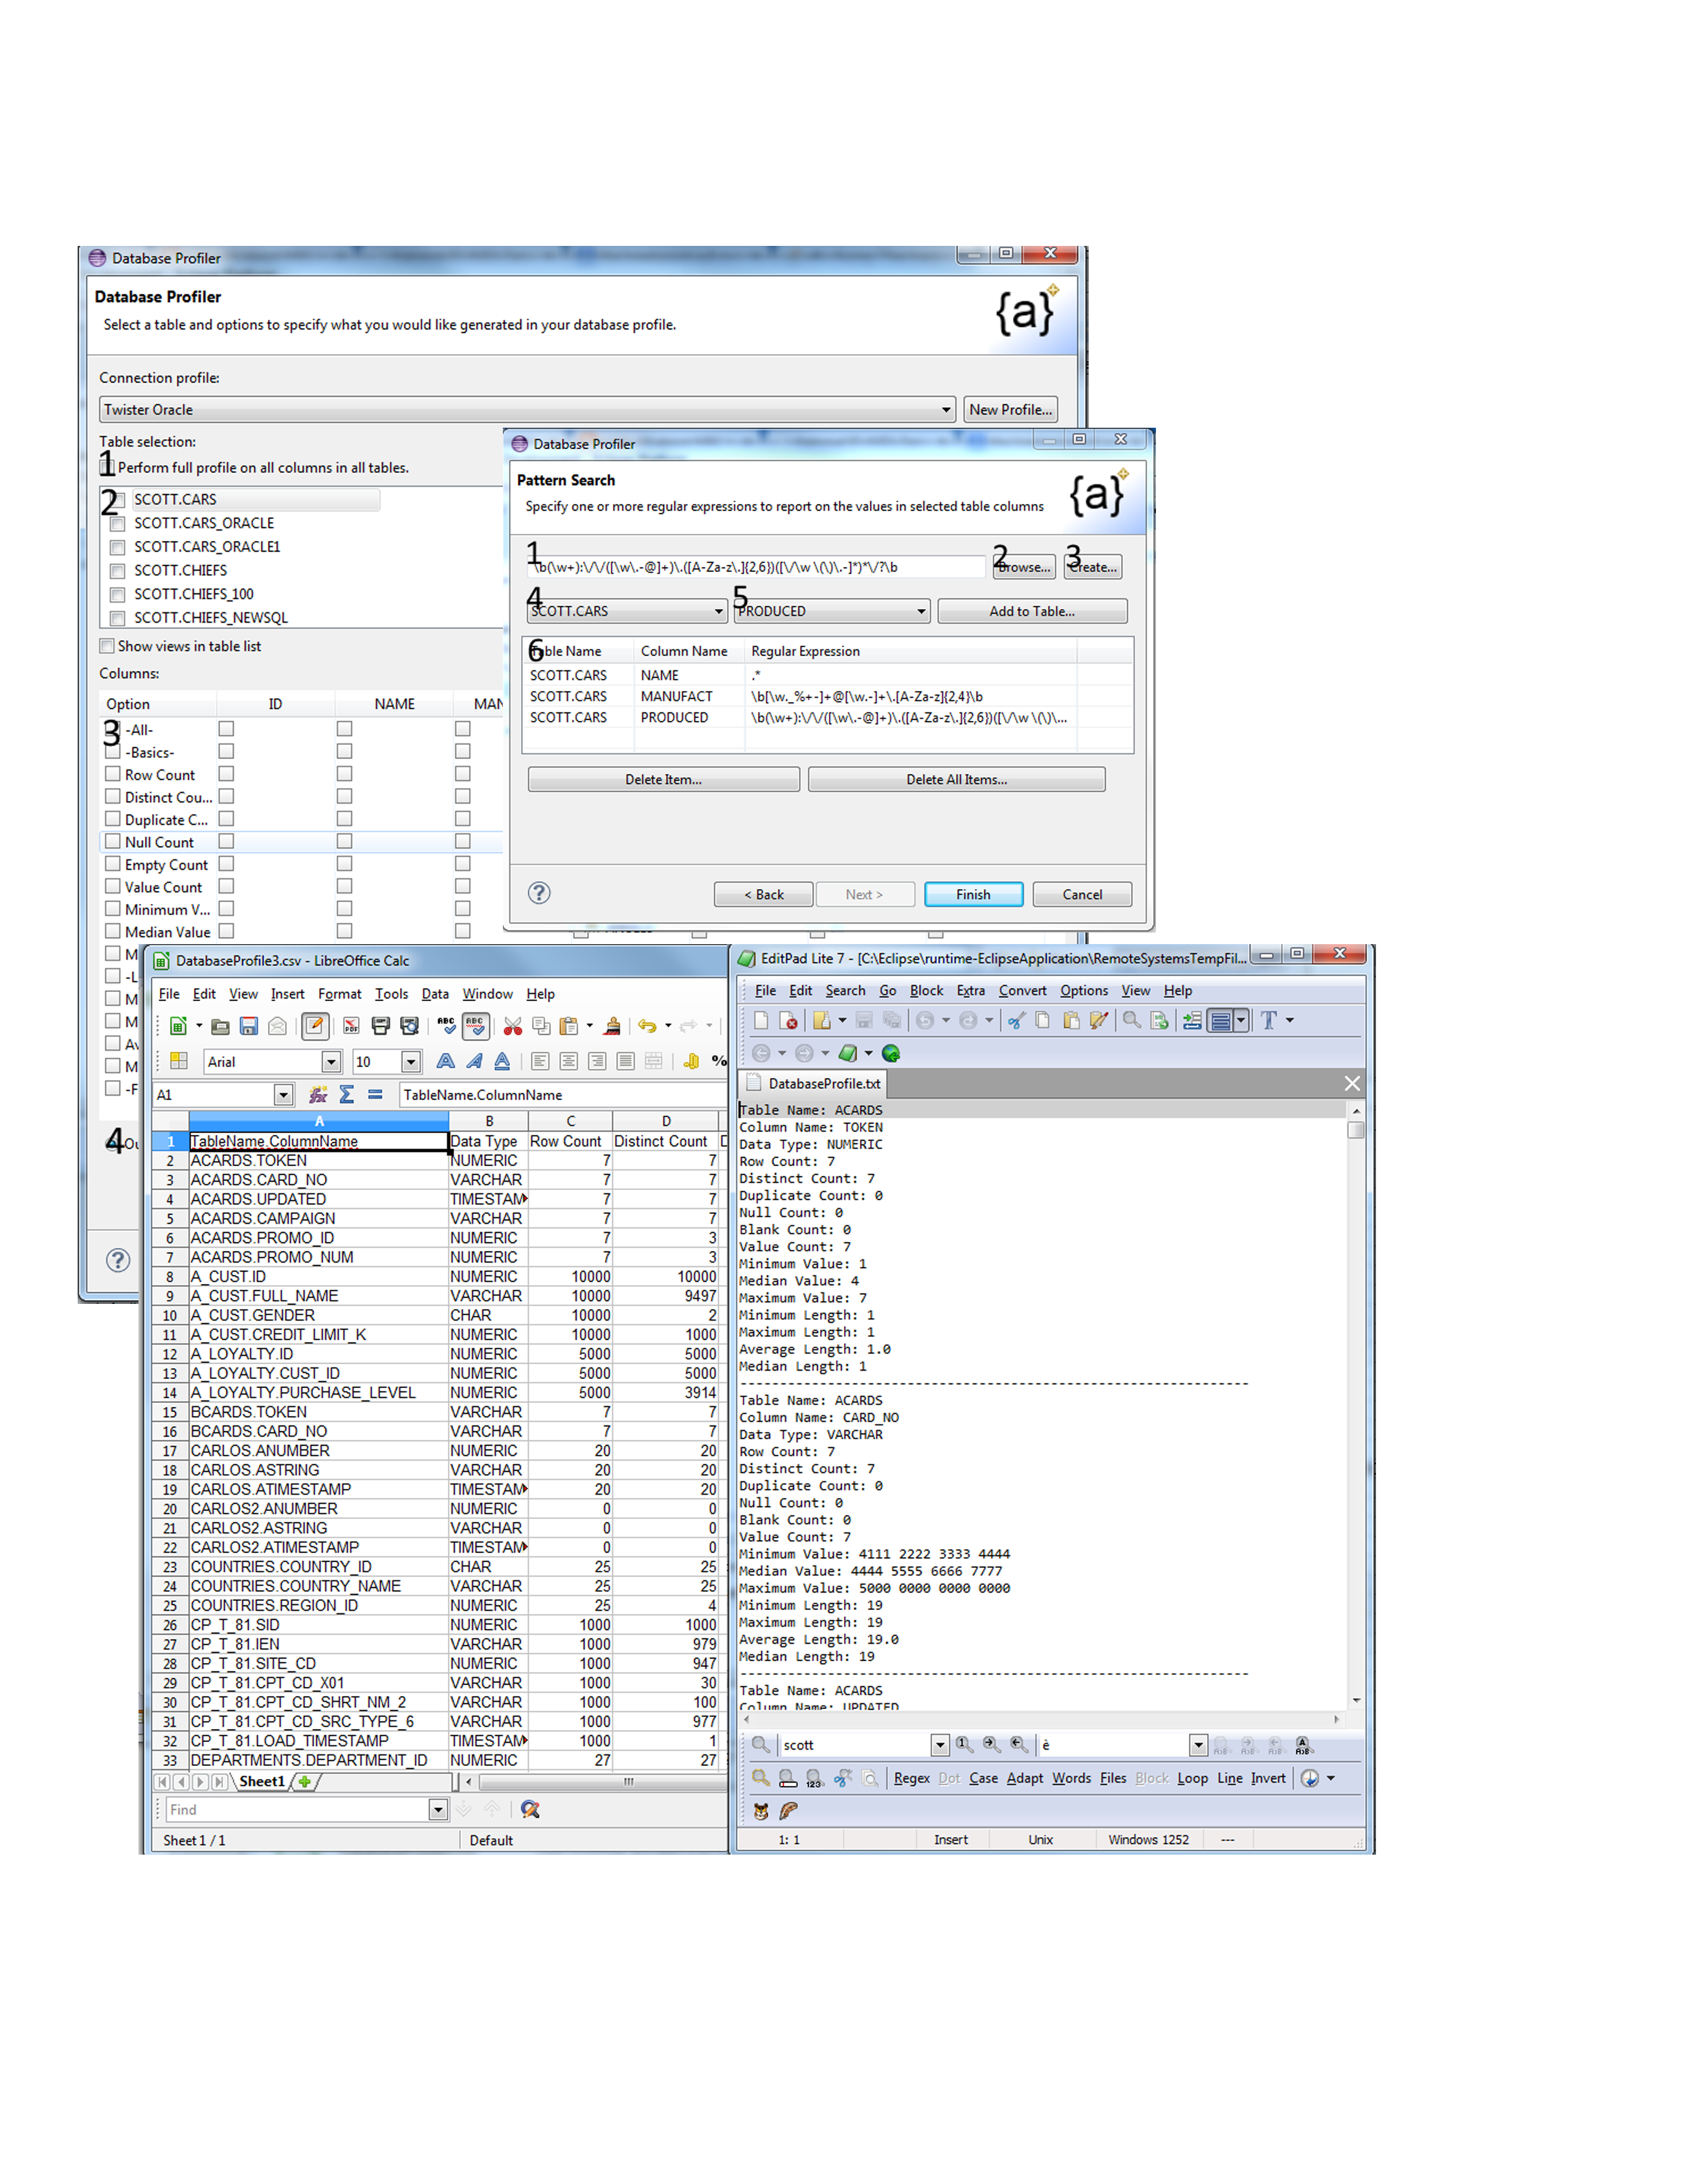The image size is (1699, 2184).
Task: Click magnifier Search icon in EditPad toolbar
Action: (1132, 1020)
